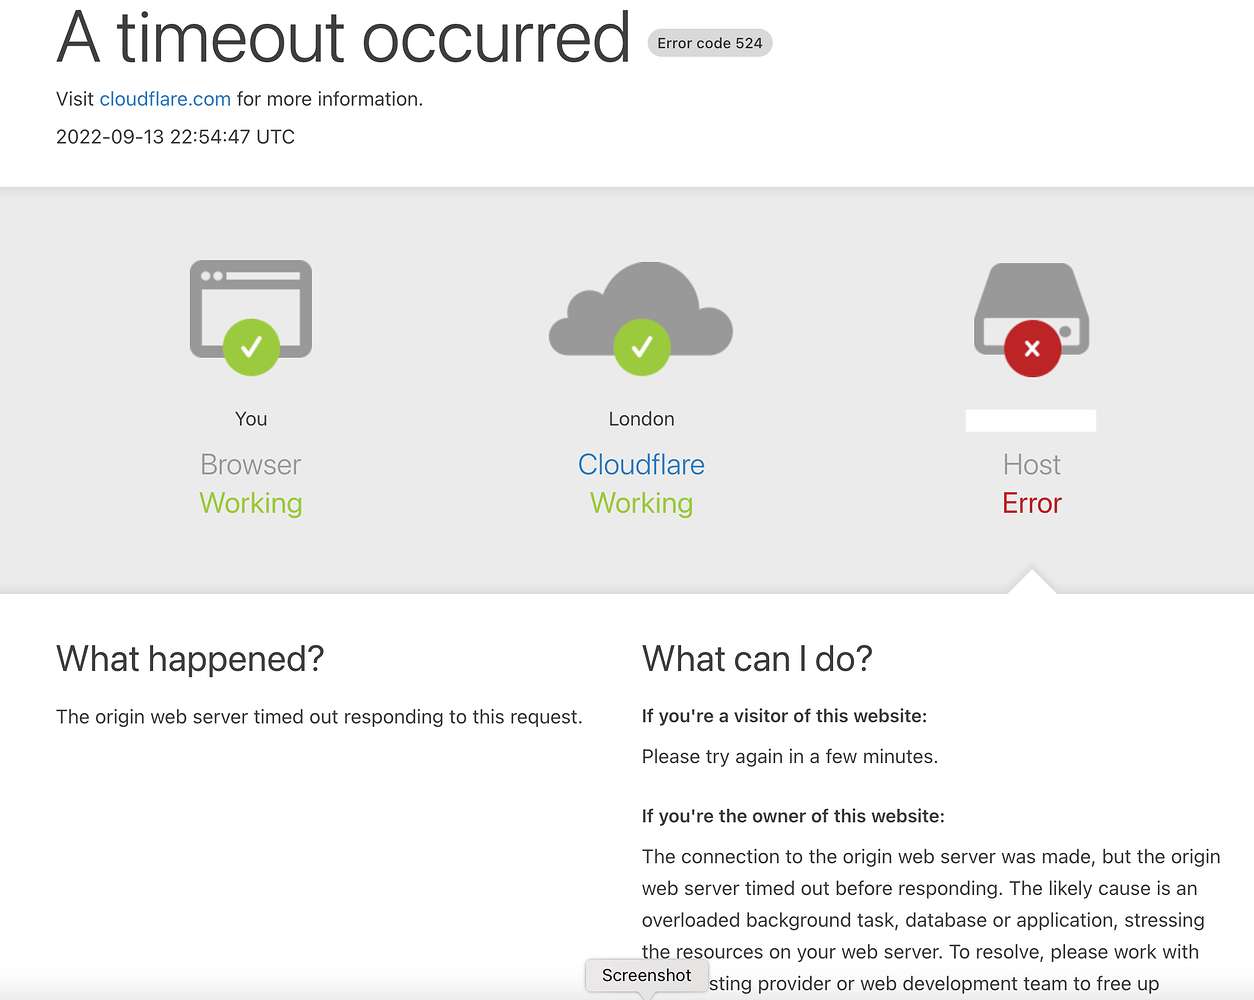Image resolution: width=1254 pixels, height=1000 pixels.
Task: Click the 'What can I do?' heading
Action: tap(757, 659)
